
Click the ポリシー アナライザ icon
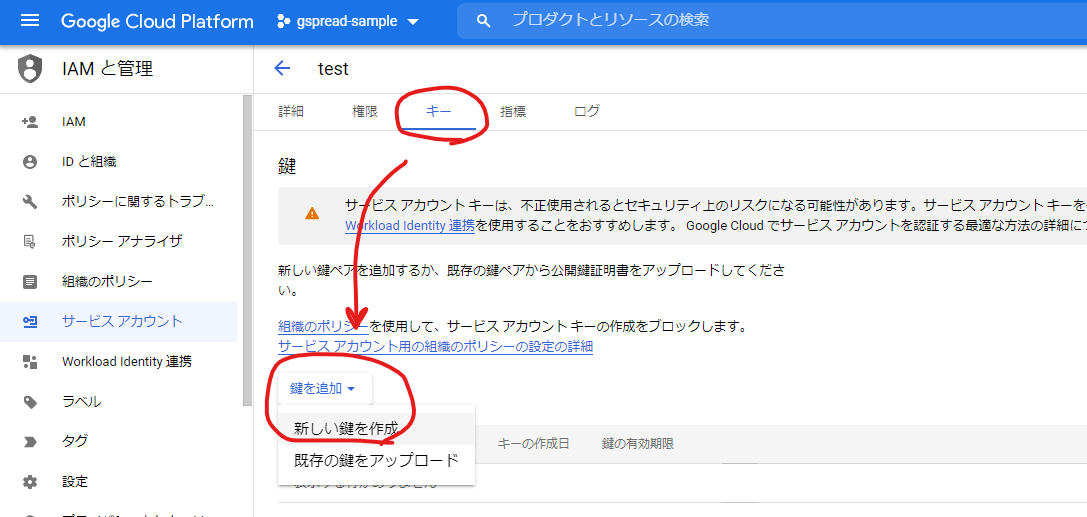pyautogui.click(x=30, y=242)
